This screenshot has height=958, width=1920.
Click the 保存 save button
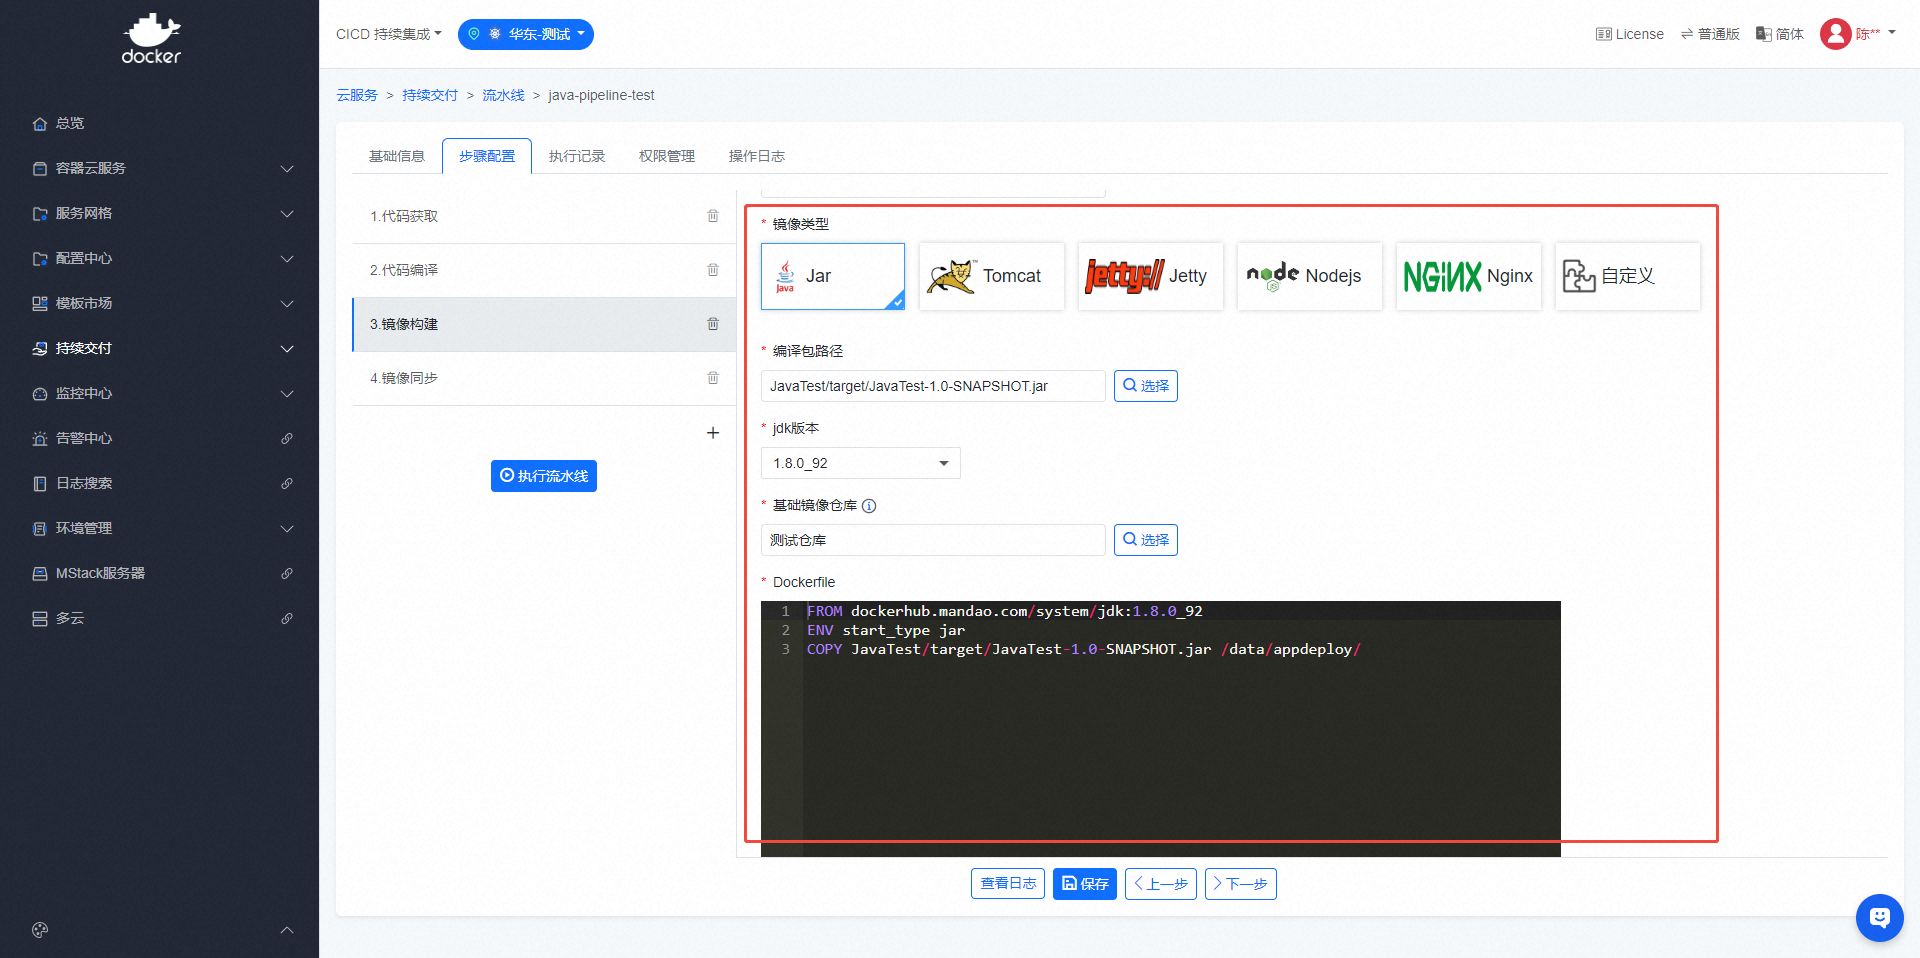[x=1084, y=884]
